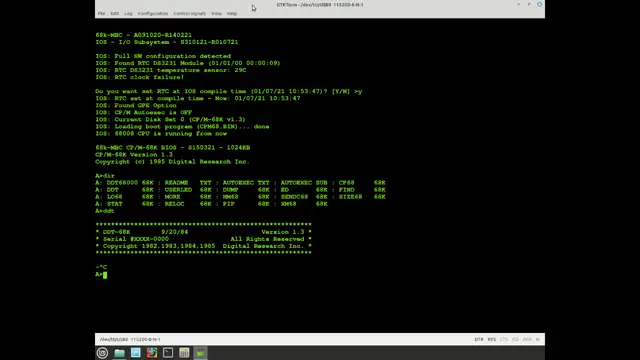The height and width of the screenshot is (360, 640).
Task: Open the Log menu
Action: click(128, 13)
